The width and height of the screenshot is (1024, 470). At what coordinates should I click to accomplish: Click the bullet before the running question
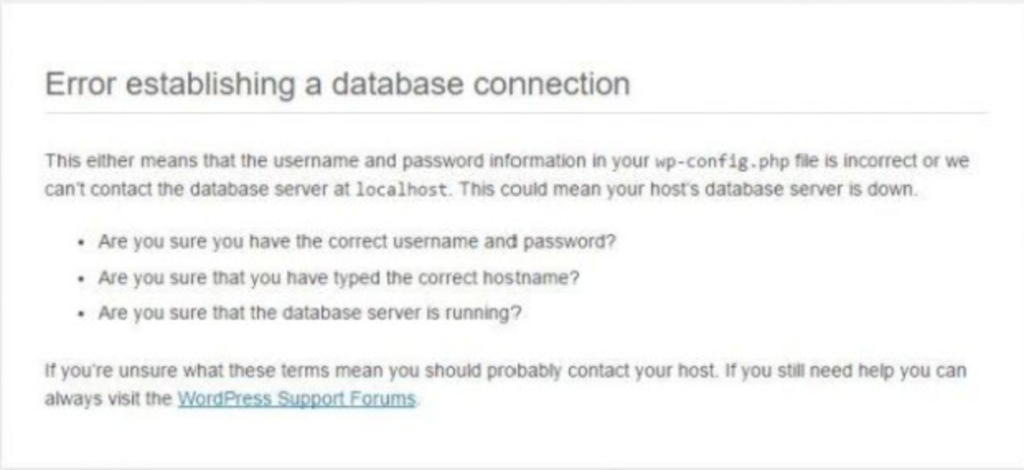81,315
